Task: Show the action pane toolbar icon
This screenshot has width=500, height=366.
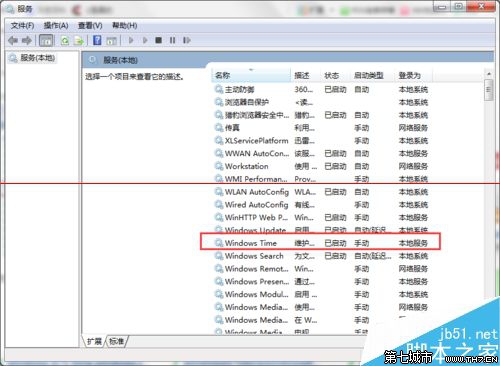Action: (111, 41)
